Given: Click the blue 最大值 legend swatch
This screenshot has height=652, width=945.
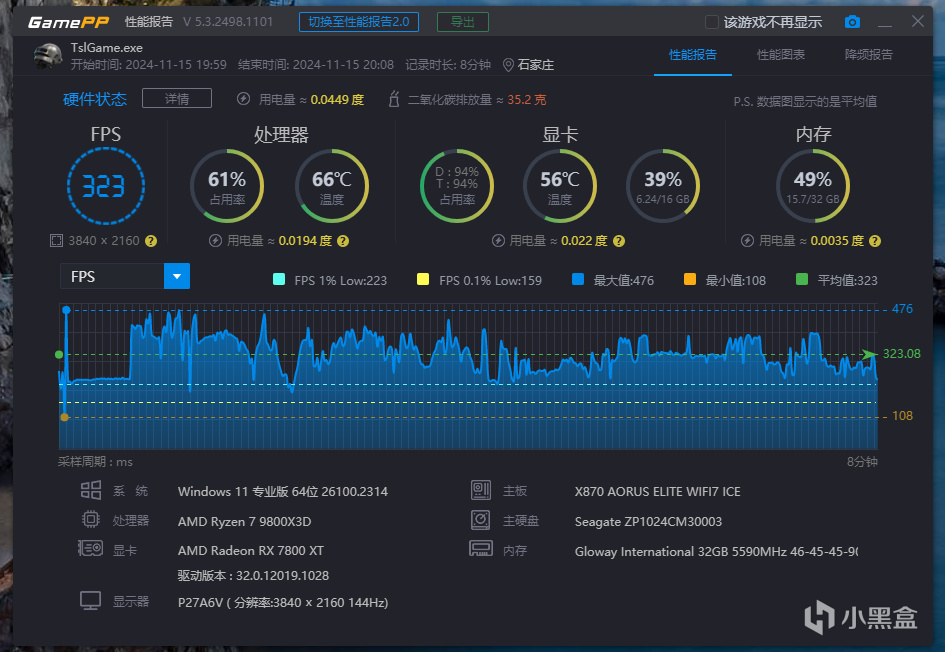Looking at the screenshot, I should (578, 279).
